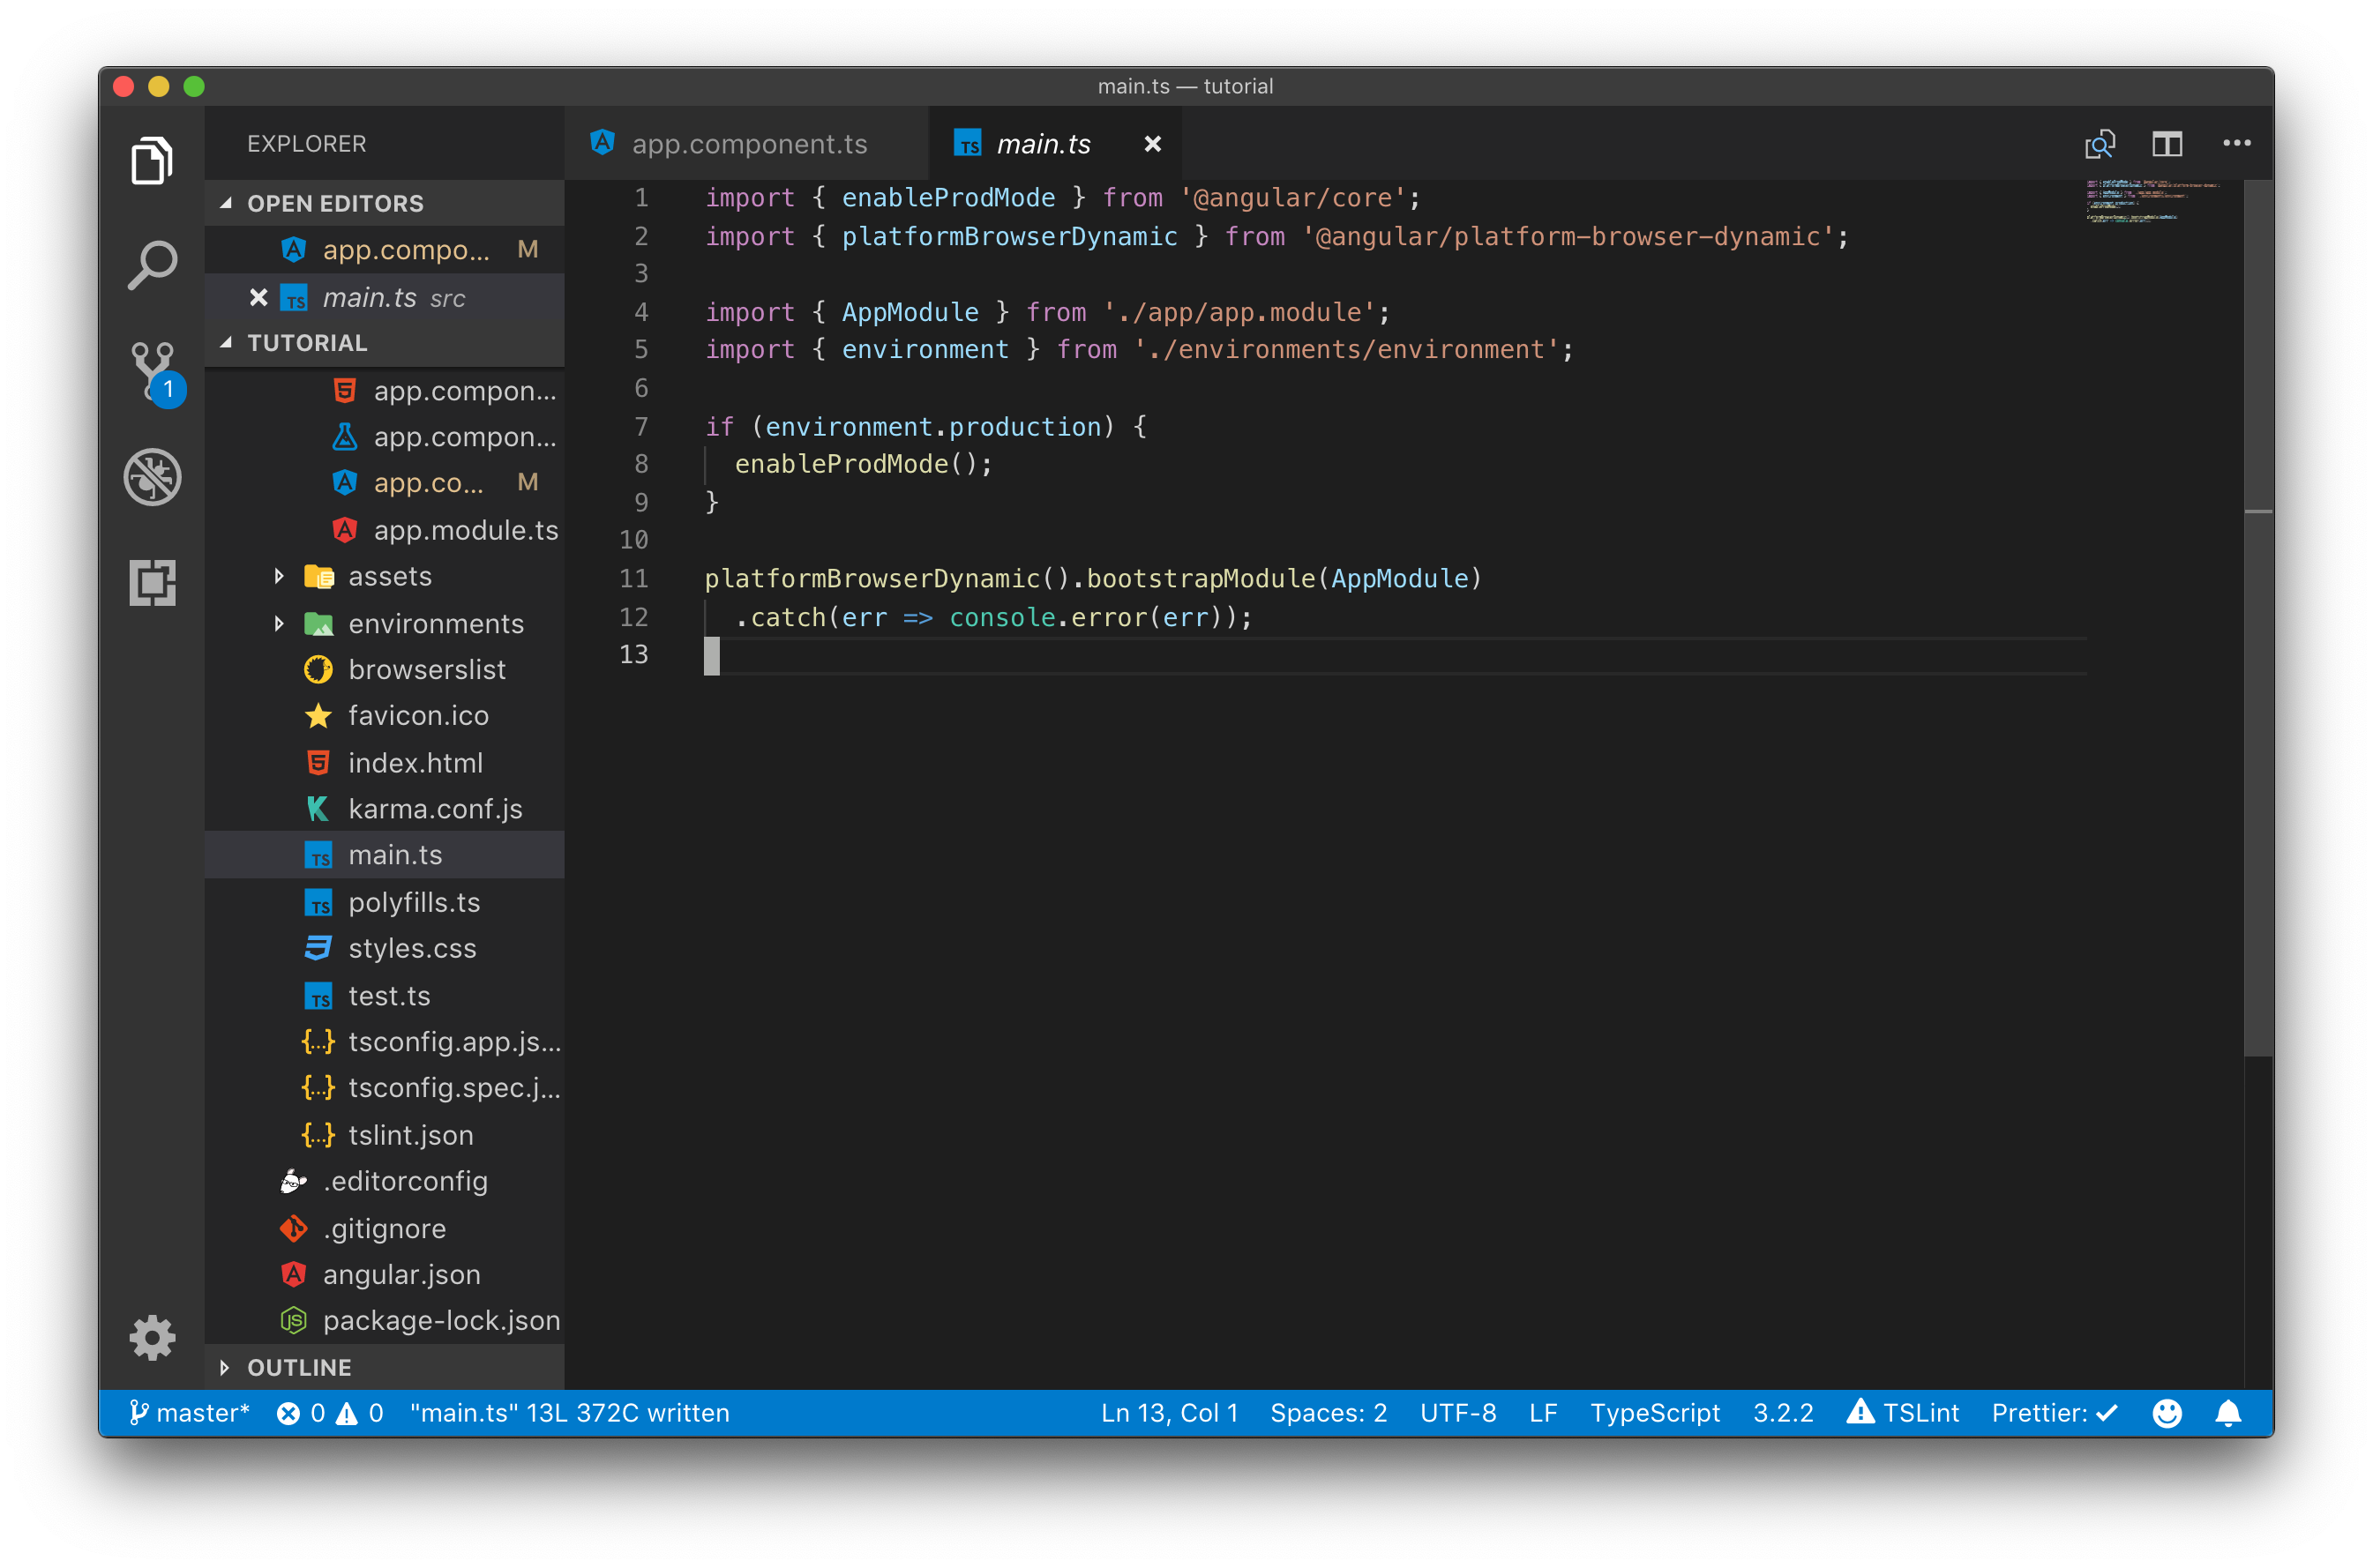Collapse the Tutorial folder section
The image size is (2373, 1568).
point(385,343)
